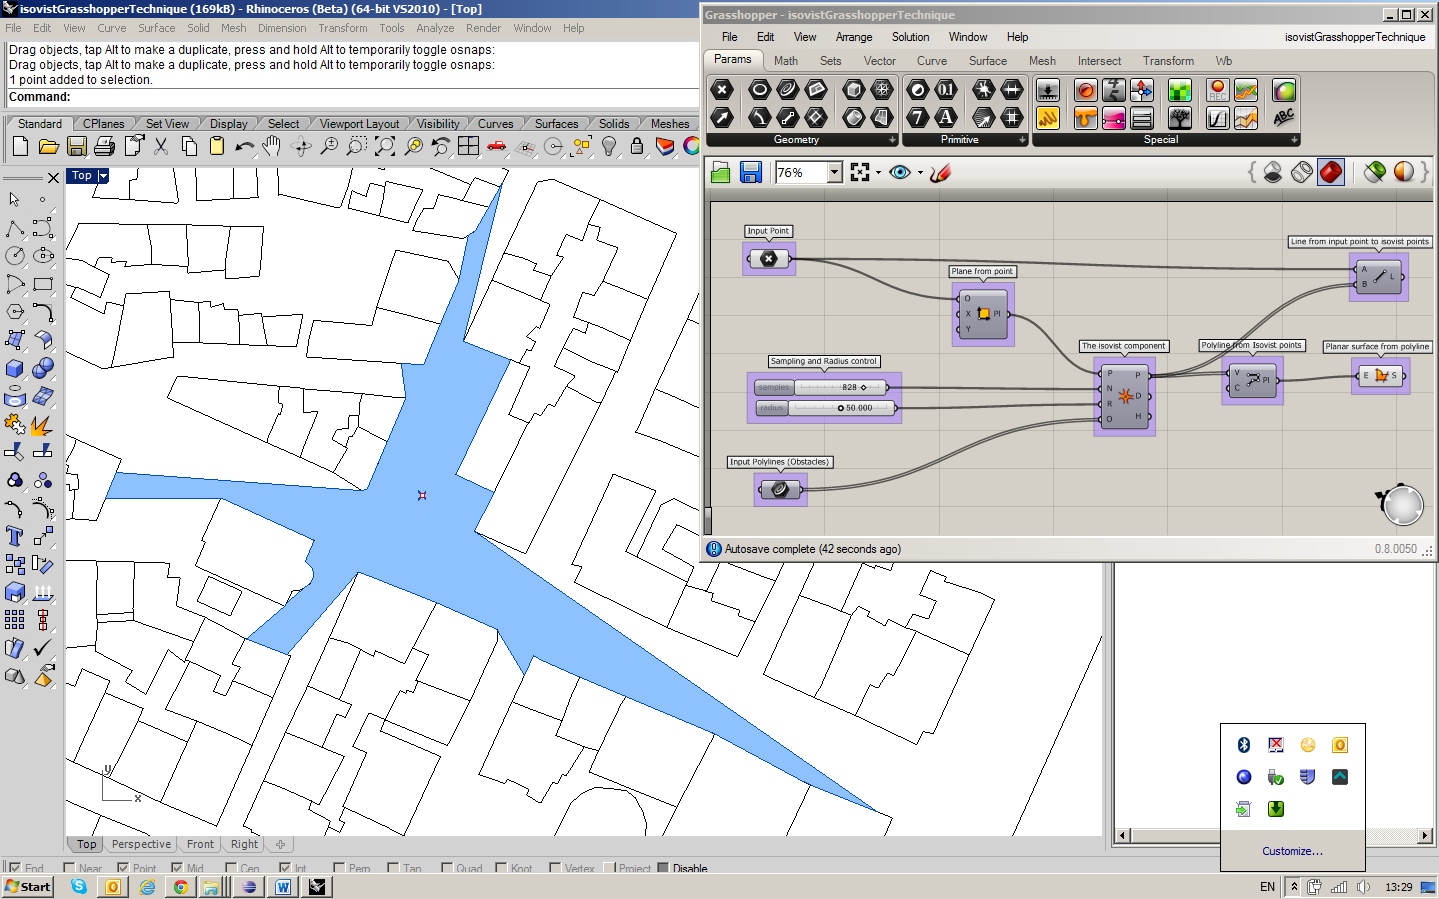Click the Vector arrow param icon in Geometry panel
The width and height of the screenshot is (1439, 899).
click(x=722, y=118)
